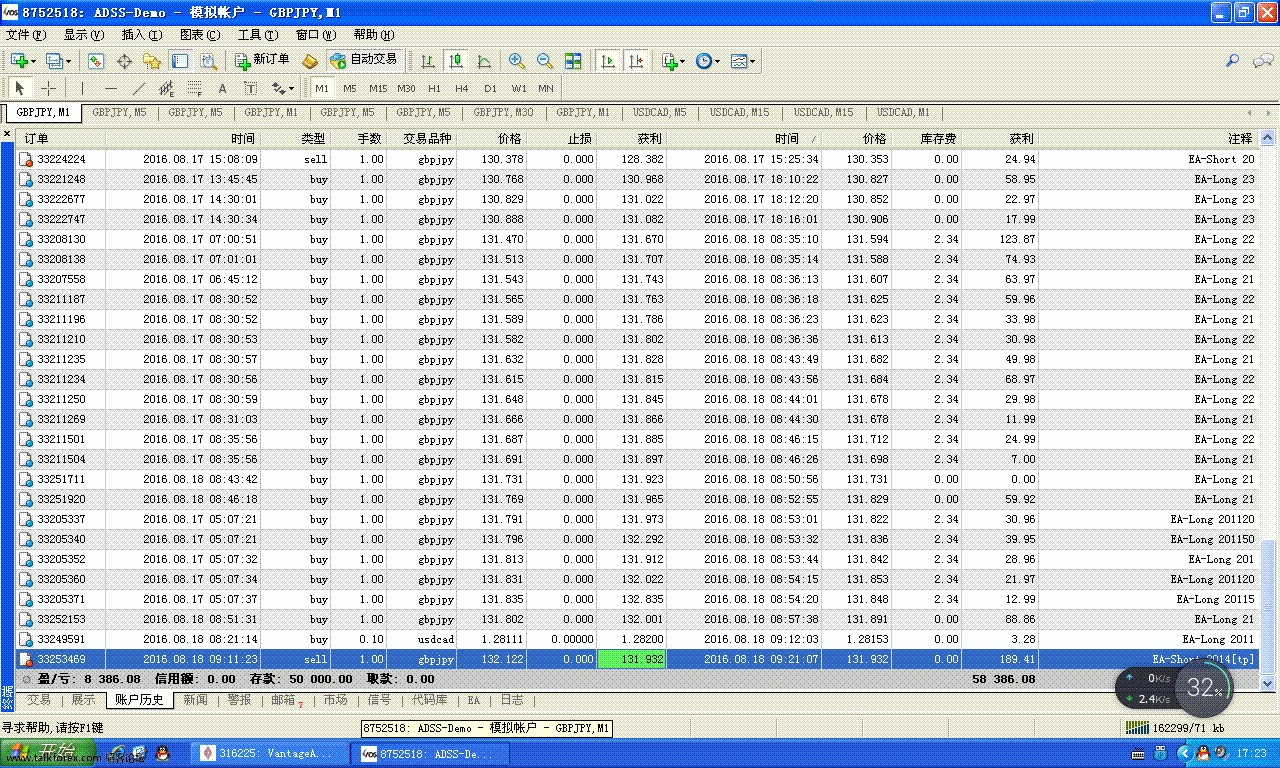Open the templates dropdown
Screen dimensions: 1280x768
click(x=742, y=61)
